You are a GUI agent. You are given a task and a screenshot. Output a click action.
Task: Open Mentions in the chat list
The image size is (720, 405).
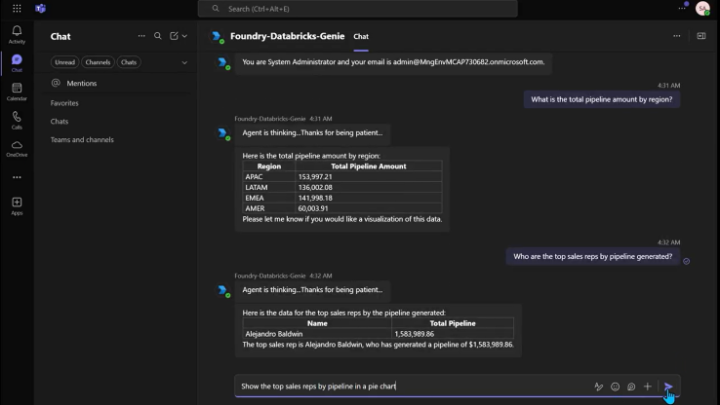point(81,83)
